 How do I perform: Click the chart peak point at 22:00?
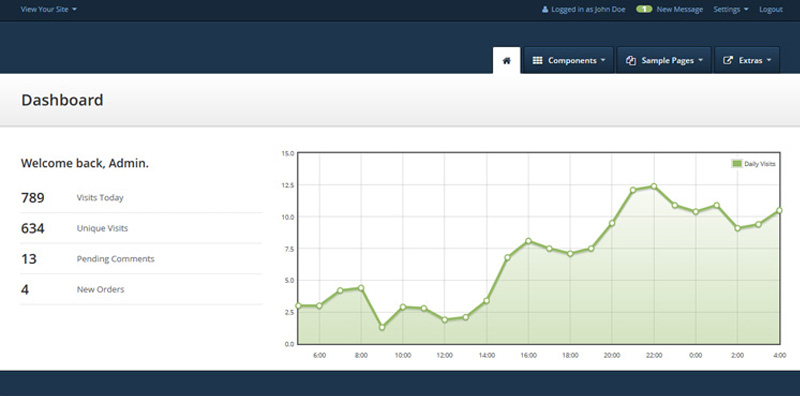point(654,186)
